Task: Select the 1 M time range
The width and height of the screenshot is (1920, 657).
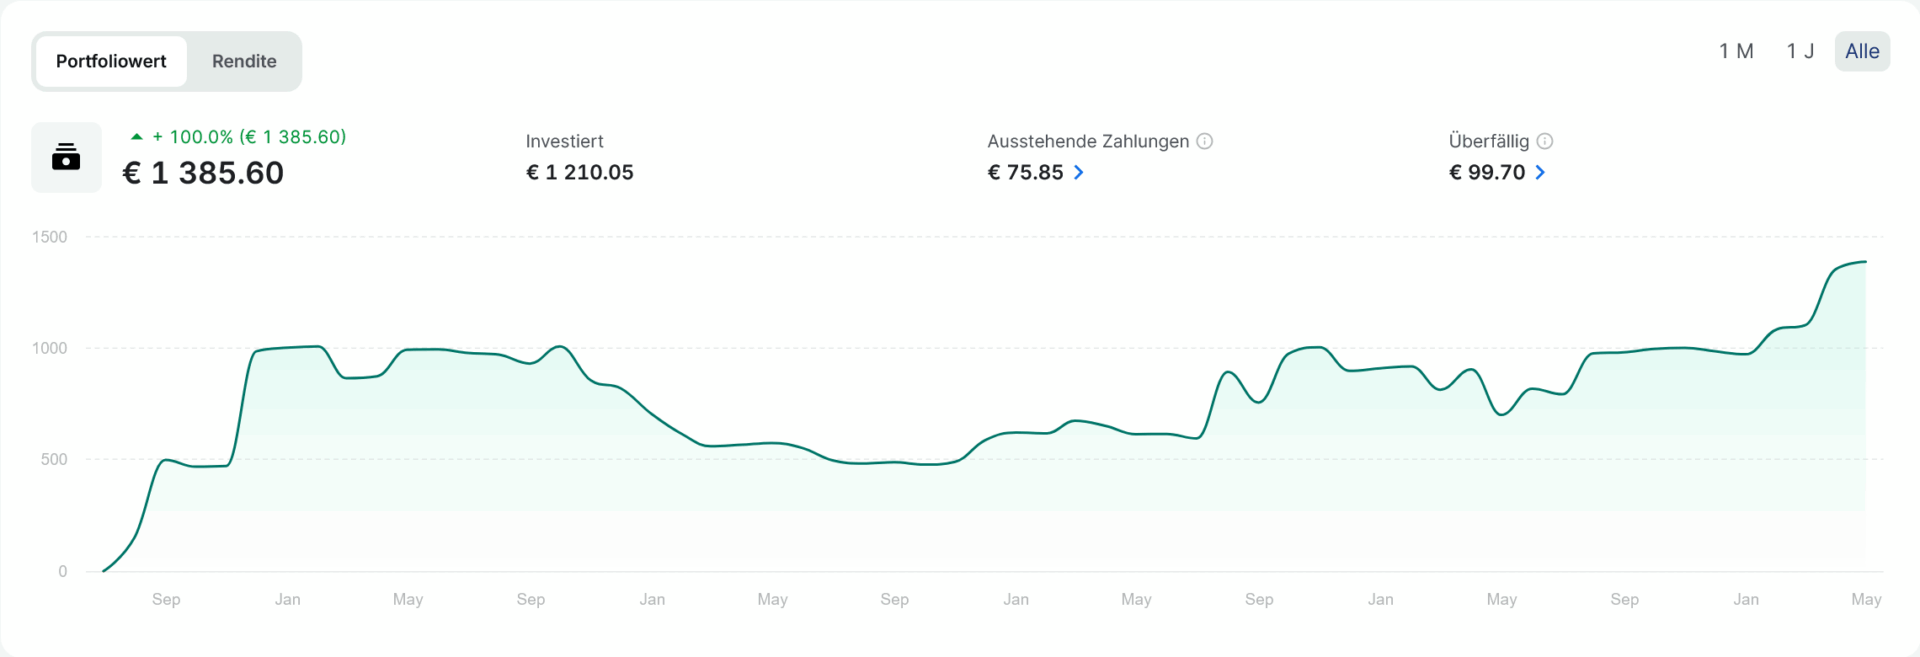Action: click(x=1736, y=51)
